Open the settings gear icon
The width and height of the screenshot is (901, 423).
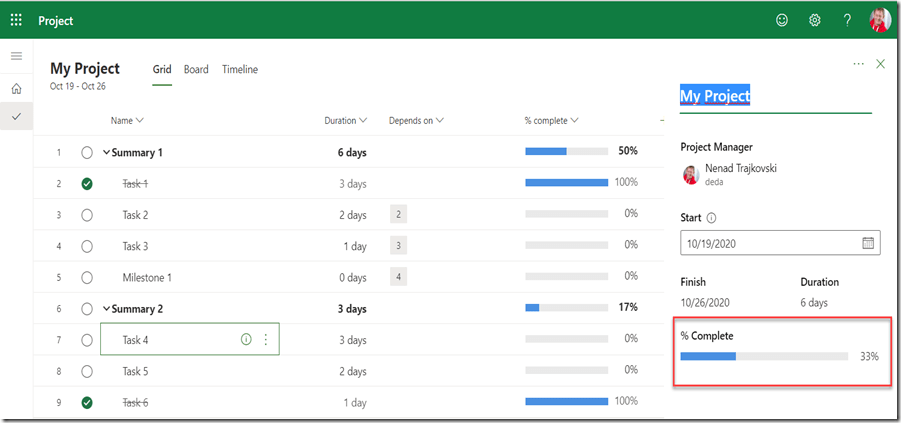815,20
